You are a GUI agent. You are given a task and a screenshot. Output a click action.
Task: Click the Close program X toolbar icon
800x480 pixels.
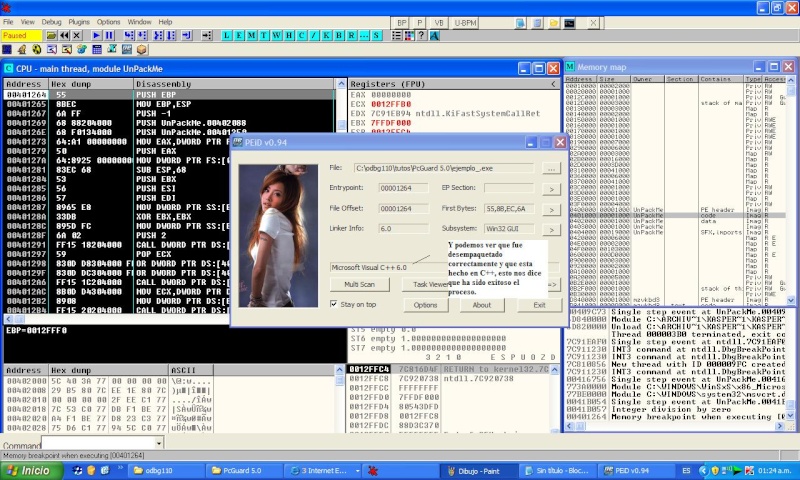click(x=77, y=35)
